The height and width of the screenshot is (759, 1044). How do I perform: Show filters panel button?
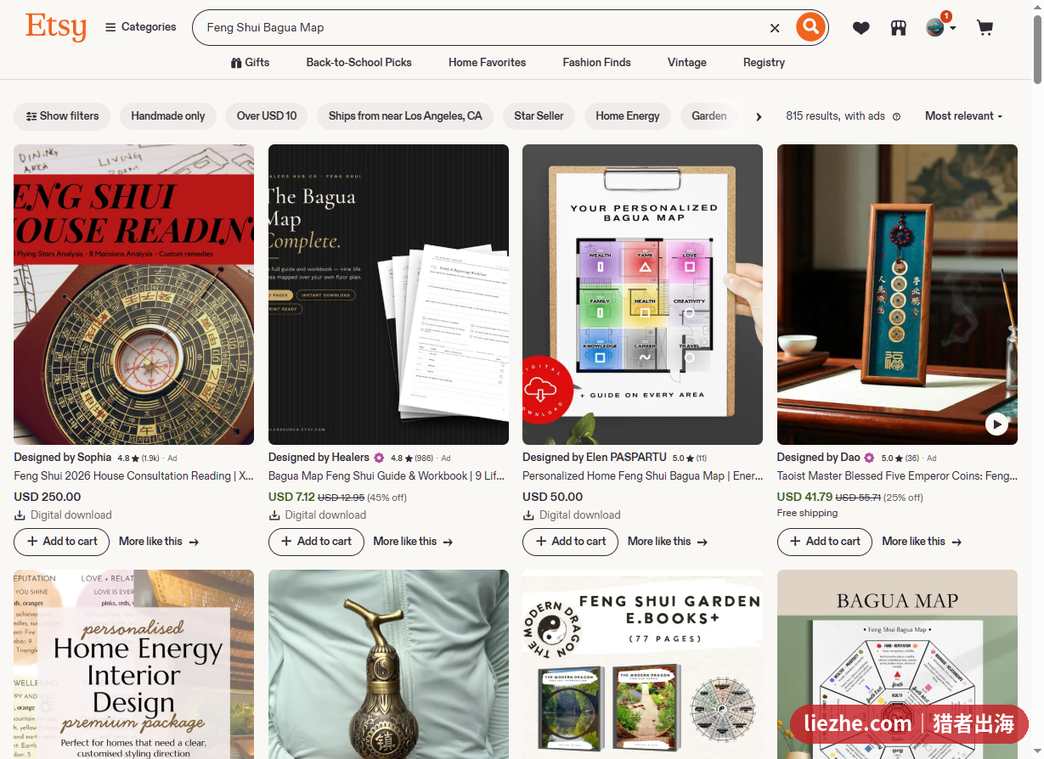[x=62, y=116]
